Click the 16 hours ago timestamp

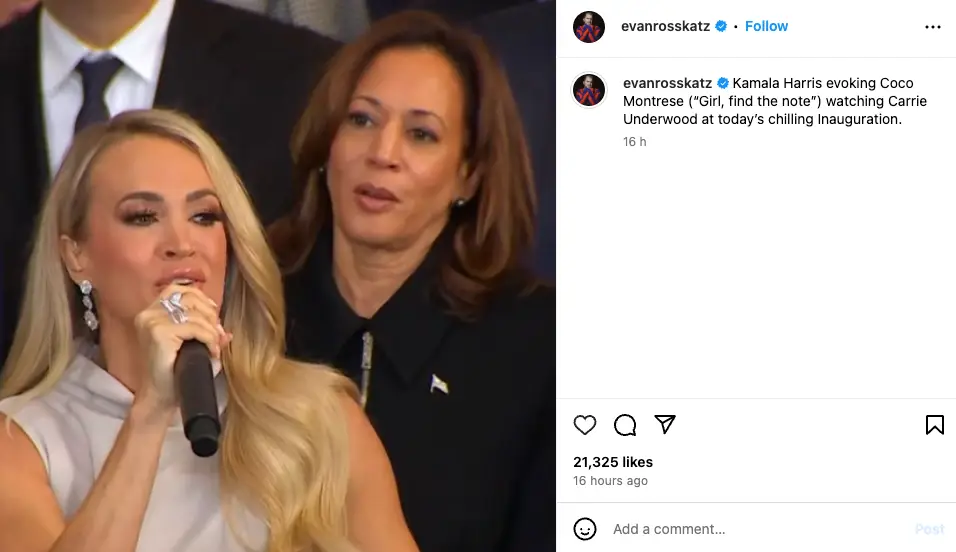point(610,481)
